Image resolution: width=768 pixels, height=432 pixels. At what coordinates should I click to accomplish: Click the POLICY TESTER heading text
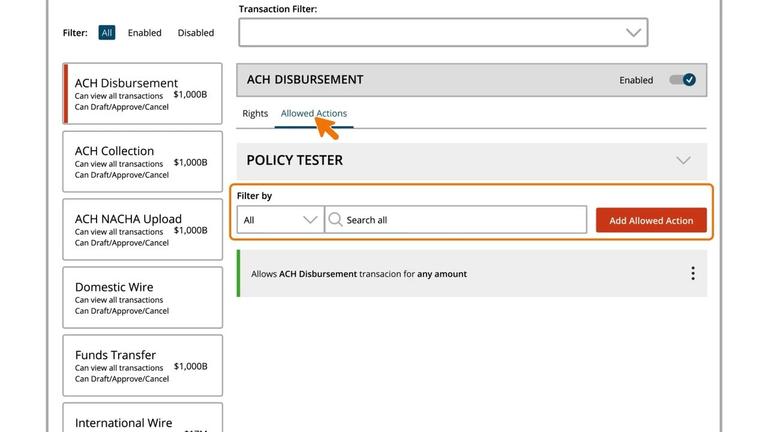(x=295, y=160)
